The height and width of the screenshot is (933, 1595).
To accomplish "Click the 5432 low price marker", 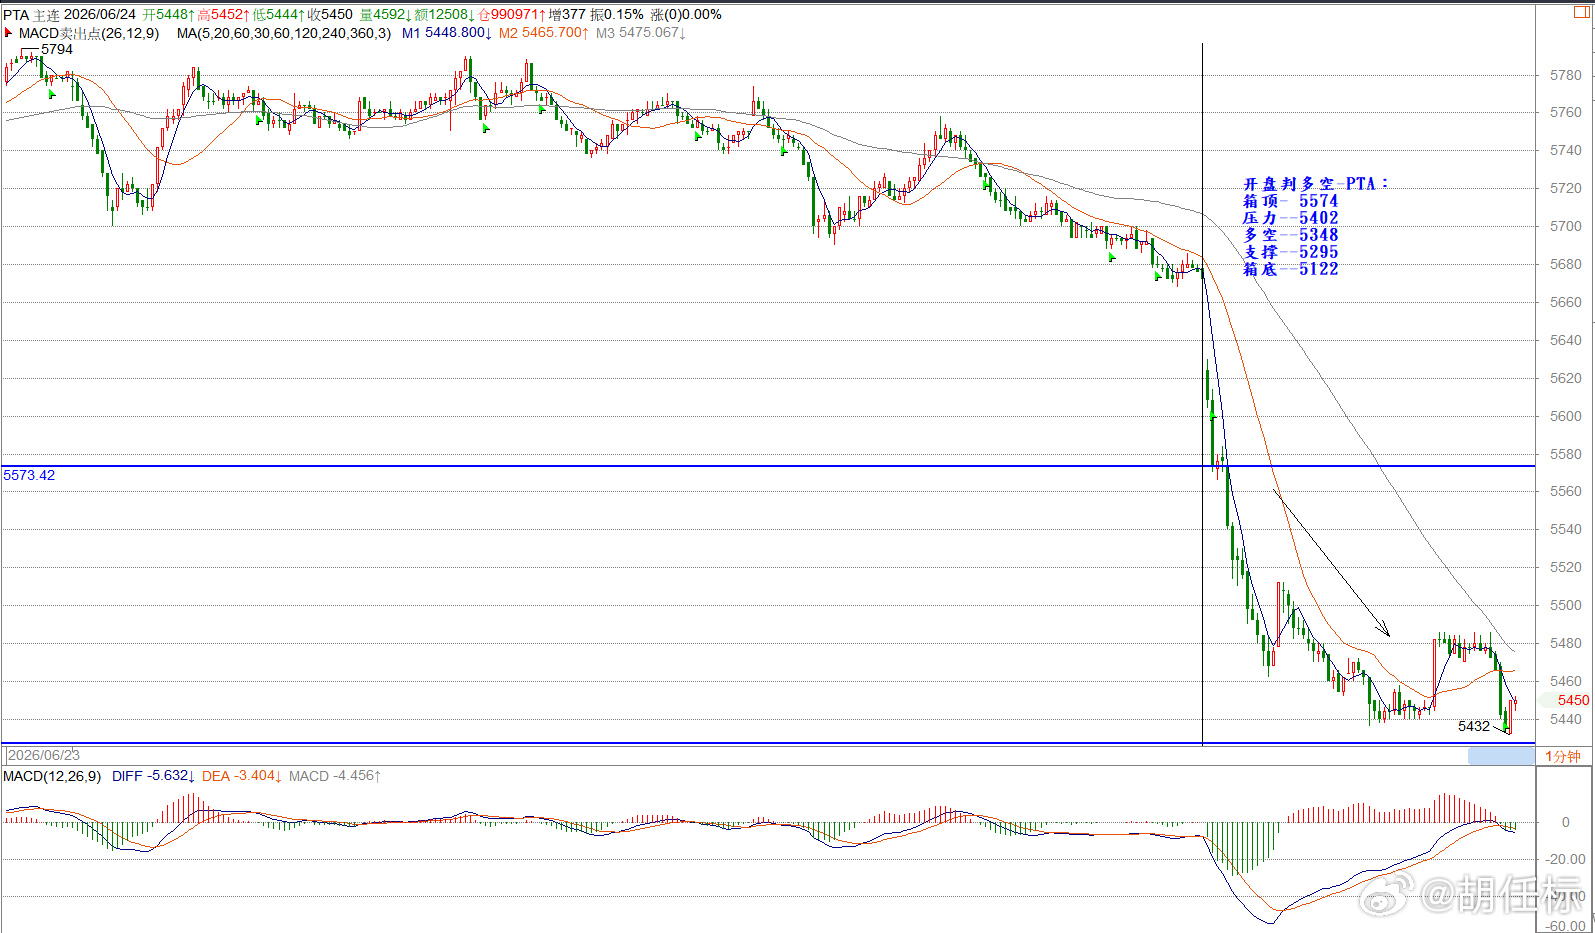I will (x=1474, y=726).
